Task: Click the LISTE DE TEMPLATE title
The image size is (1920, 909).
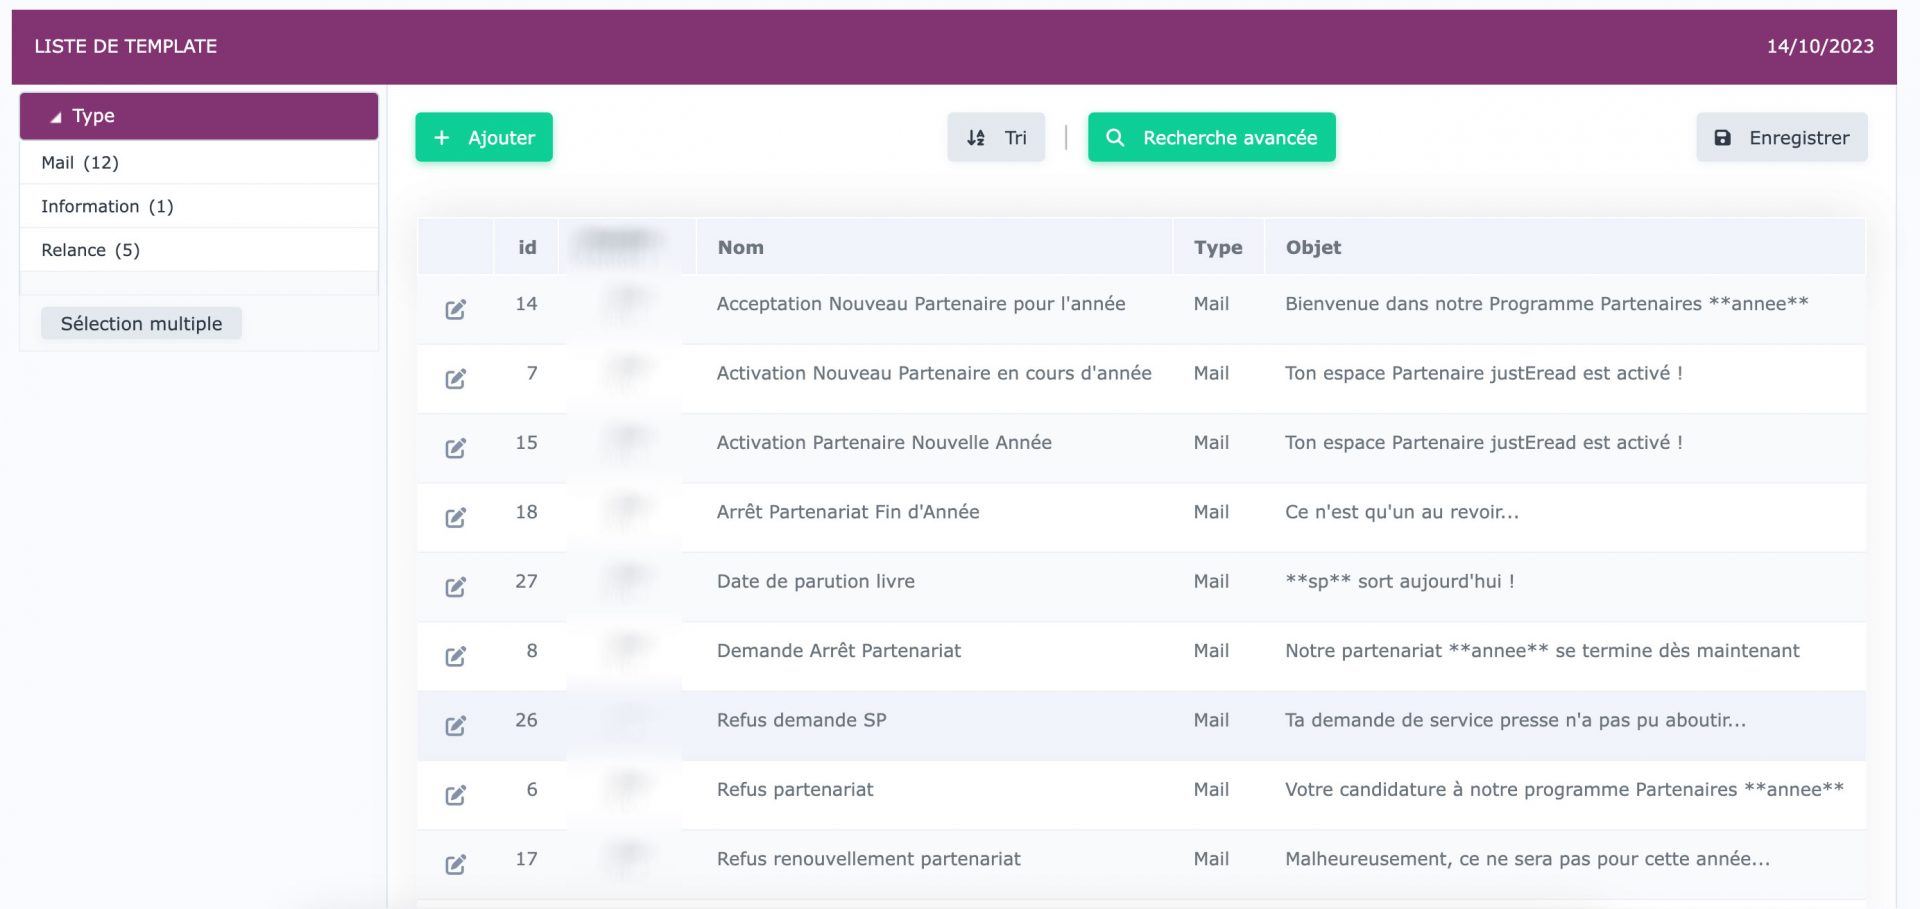Action: [x=126, y=46]
